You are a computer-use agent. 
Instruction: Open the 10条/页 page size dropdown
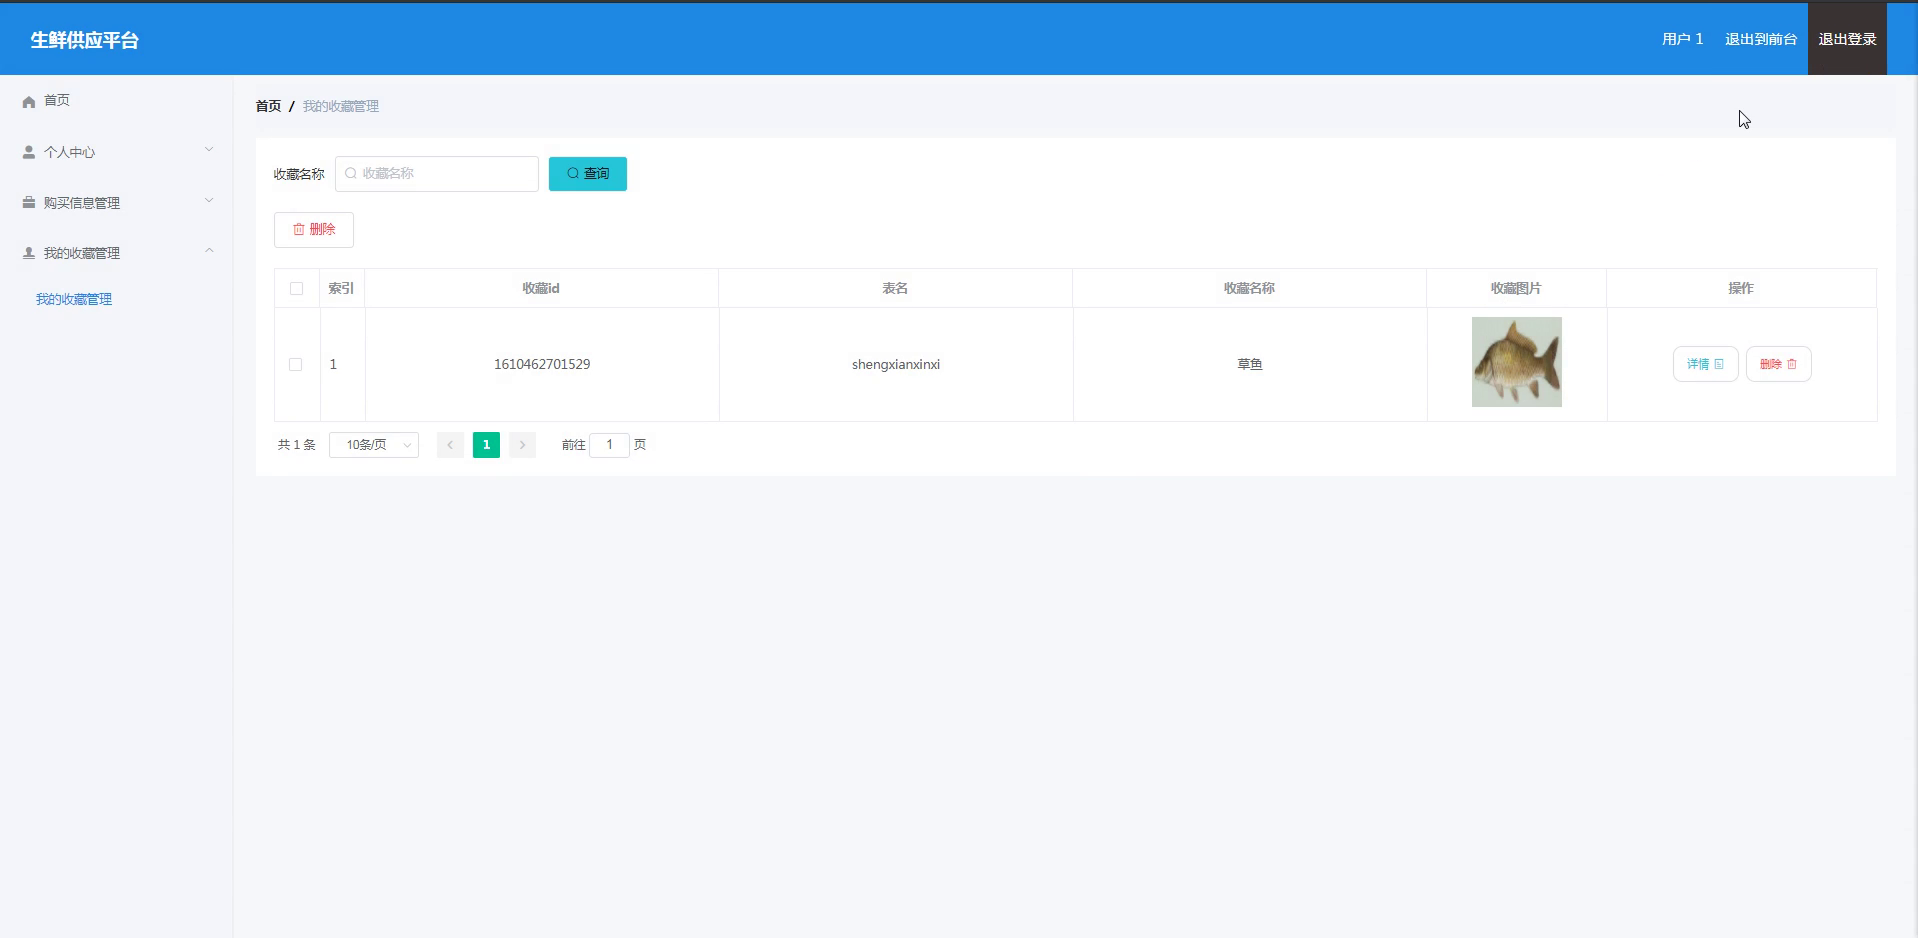374,445
